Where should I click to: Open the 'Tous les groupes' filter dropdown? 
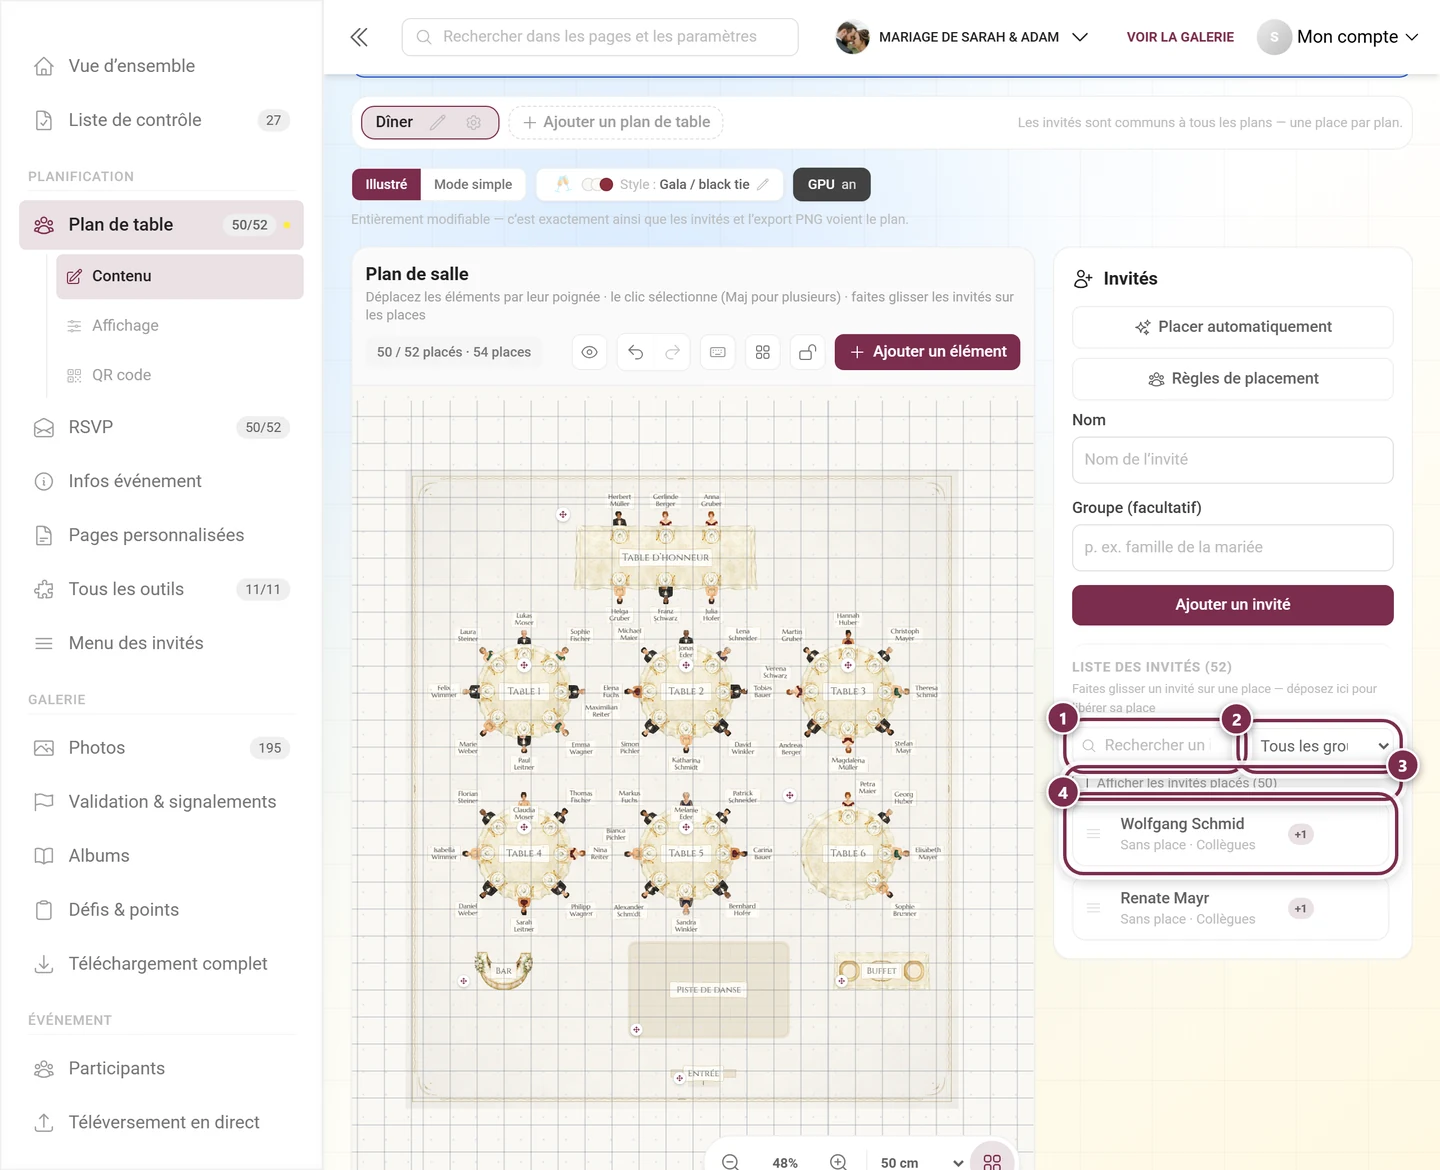1322,746
